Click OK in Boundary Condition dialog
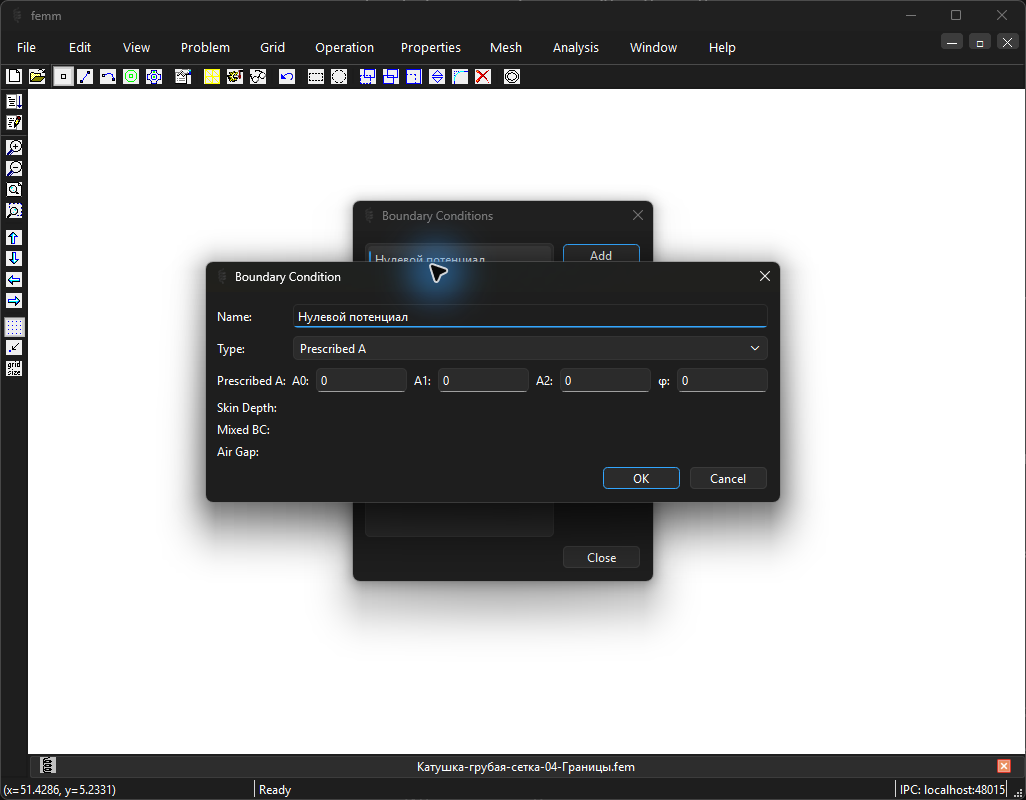Image resolution: width=1026 pixels, height=800 pixels. click(641, 478)
